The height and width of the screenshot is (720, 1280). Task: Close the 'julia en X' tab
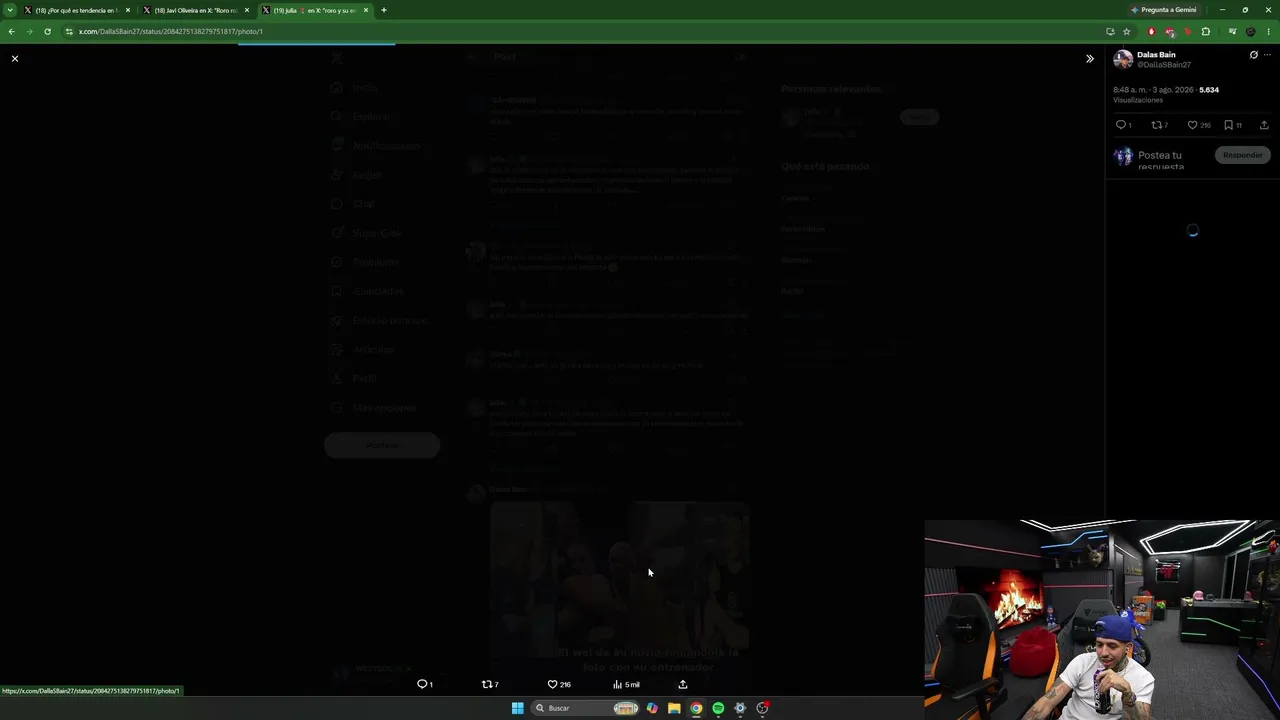[366, 10]
